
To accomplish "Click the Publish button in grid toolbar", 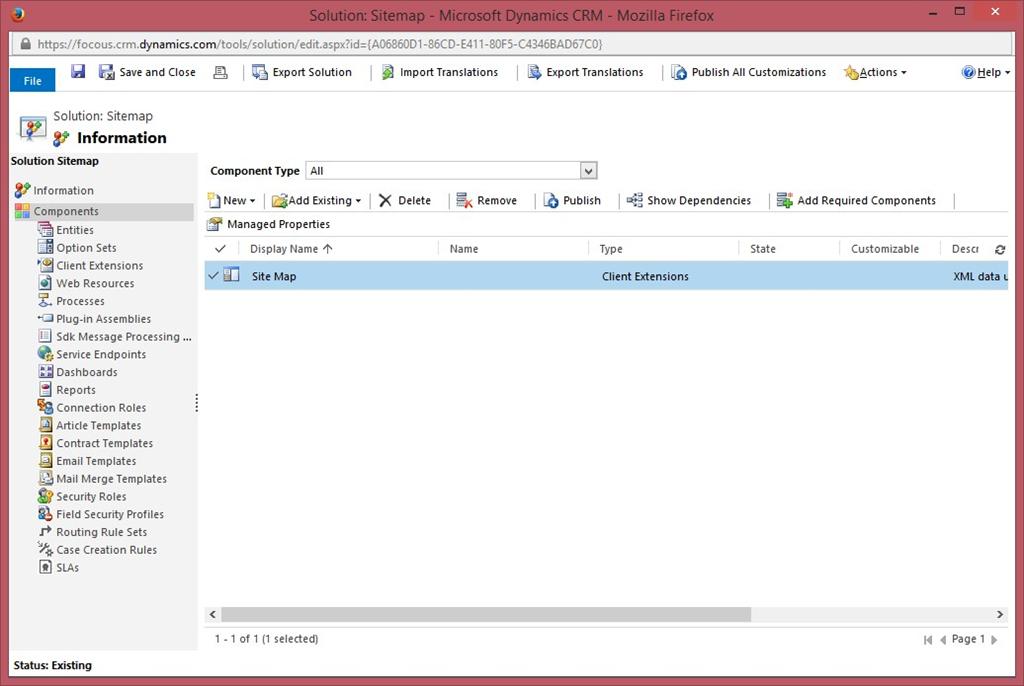I will tap(572, 201).
